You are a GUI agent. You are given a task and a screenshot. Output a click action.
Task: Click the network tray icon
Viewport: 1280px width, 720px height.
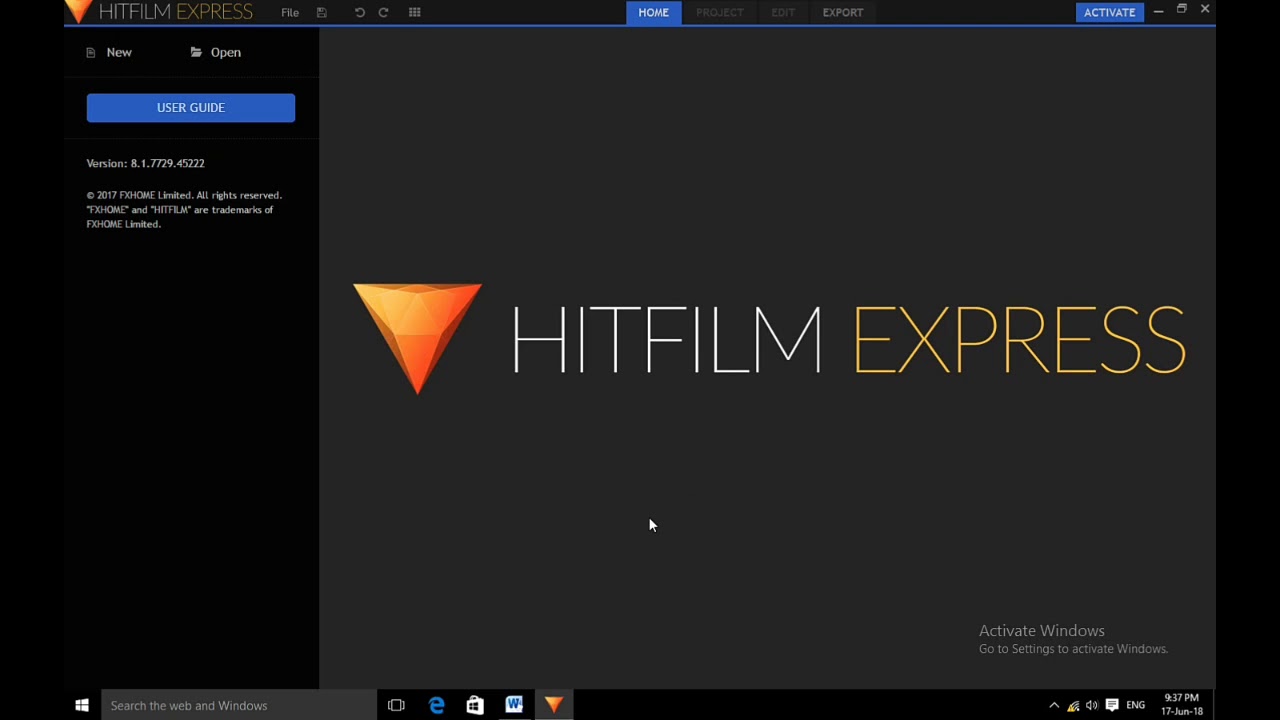coord(1073,705)
